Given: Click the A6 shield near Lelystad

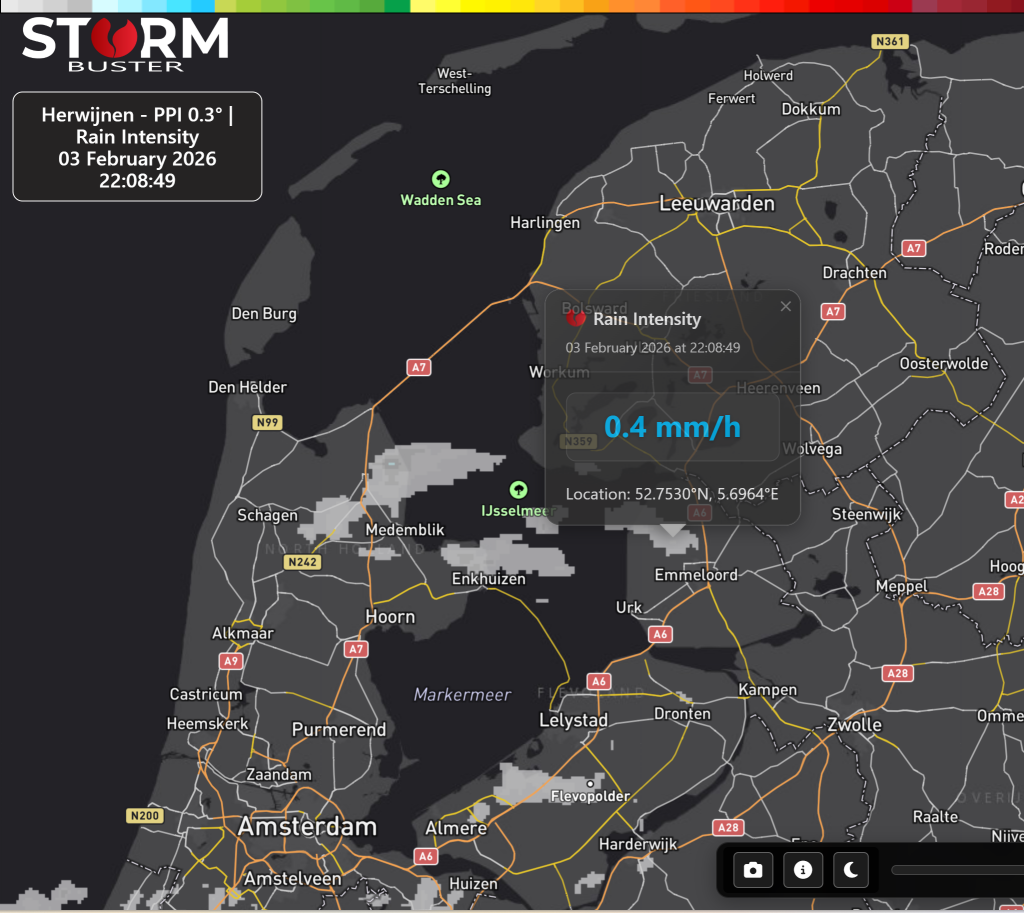Looking at the screenshot, I should (x=599, y=682).
